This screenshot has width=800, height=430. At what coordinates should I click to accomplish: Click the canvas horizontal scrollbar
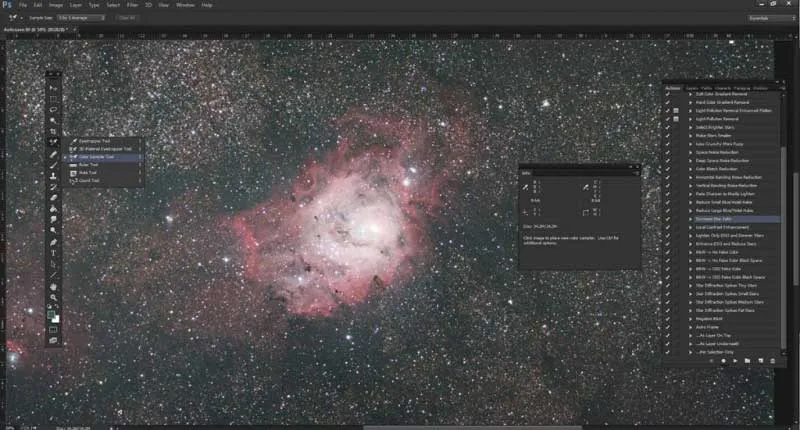click(472, 428)
